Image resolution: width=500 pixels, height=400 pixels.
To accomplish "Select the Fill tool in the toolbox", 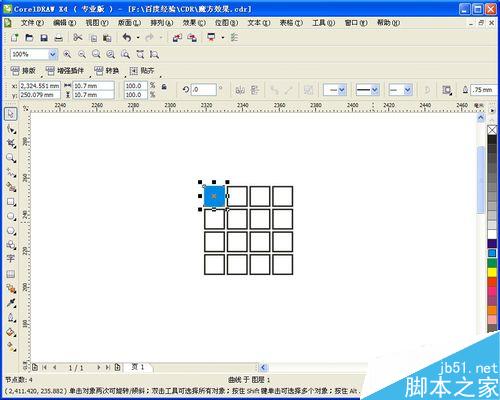I will point(11,332).
